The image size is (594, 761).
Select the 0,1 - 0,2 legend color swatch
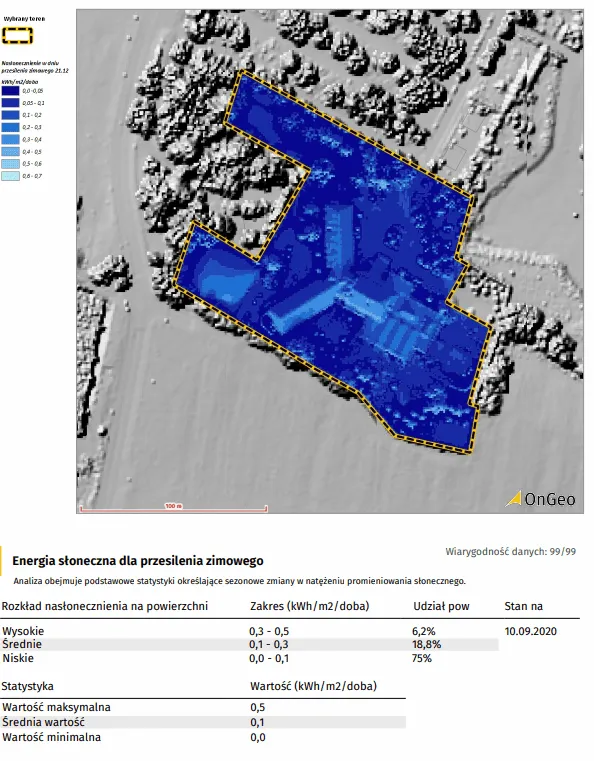[10, 115]
